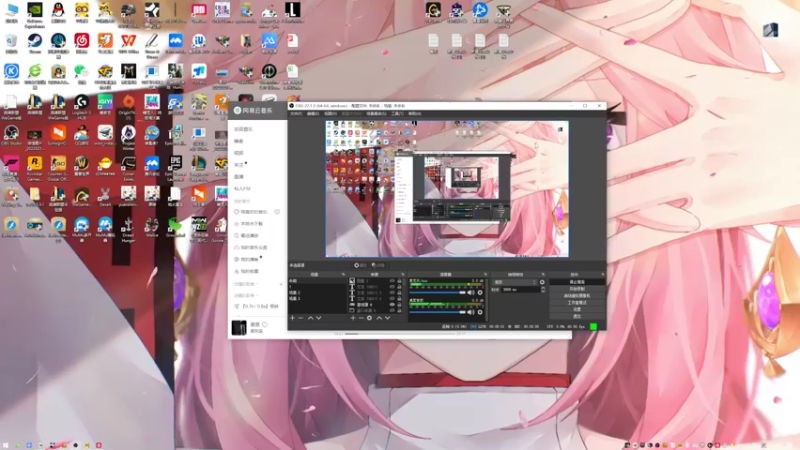Image resolution: width=800 pixels, height=450 pixels.
Task: Pop out the Scene Transitions dock panel
Action: (x=543, y=274)
